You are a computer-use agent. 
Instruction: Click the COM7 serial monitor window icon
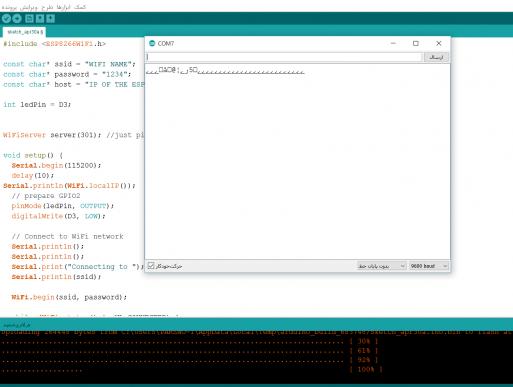[x=152, y=43]
